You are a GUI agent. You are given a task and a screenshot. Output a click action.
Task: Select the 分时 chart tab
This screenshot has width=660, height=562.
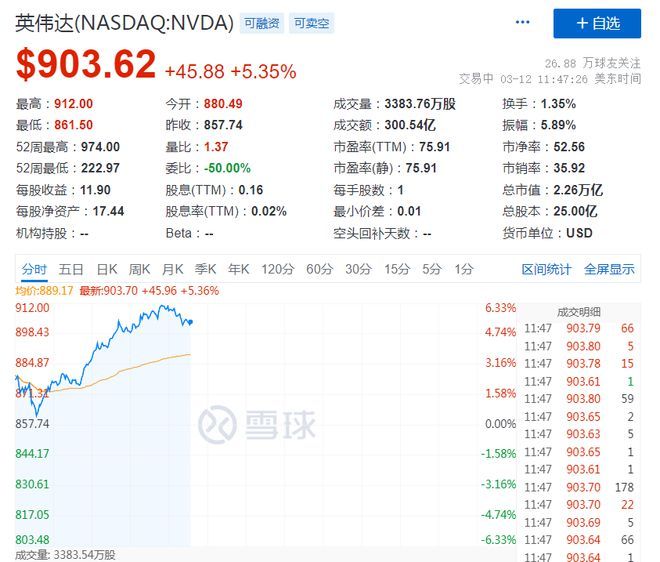tap(35, 269)
